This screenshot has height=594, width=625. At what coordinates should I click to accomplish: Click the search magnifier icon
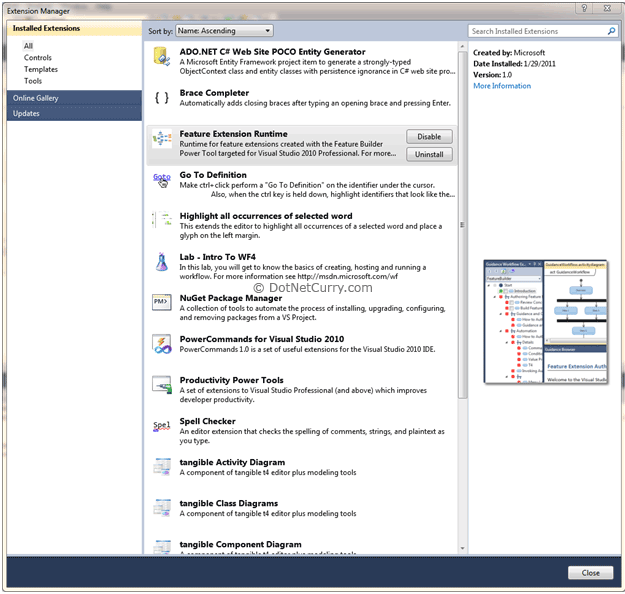click(612, 32)
